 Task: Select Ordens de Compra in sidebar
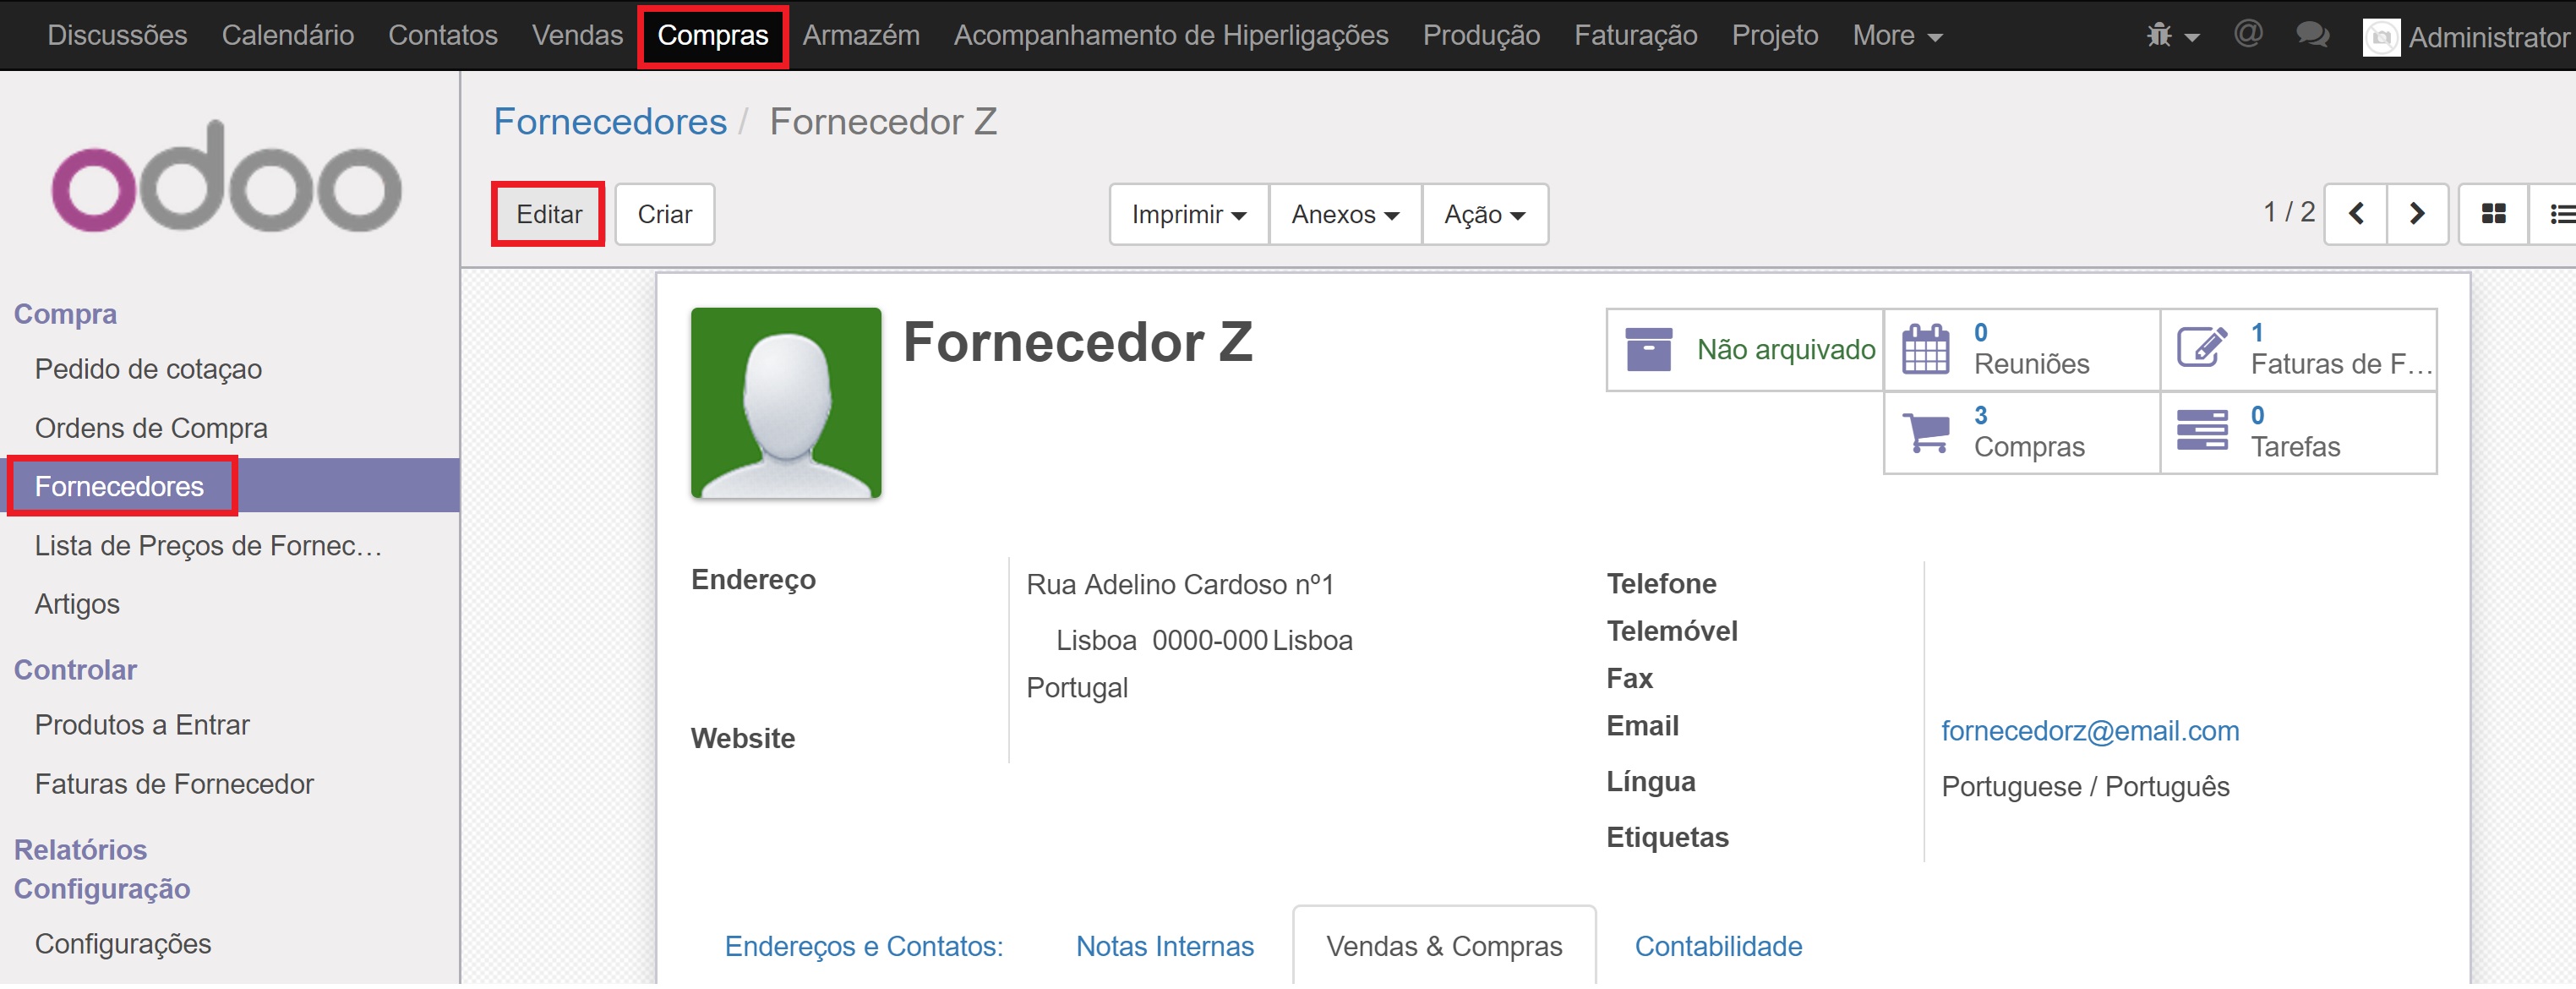point(151,428)
